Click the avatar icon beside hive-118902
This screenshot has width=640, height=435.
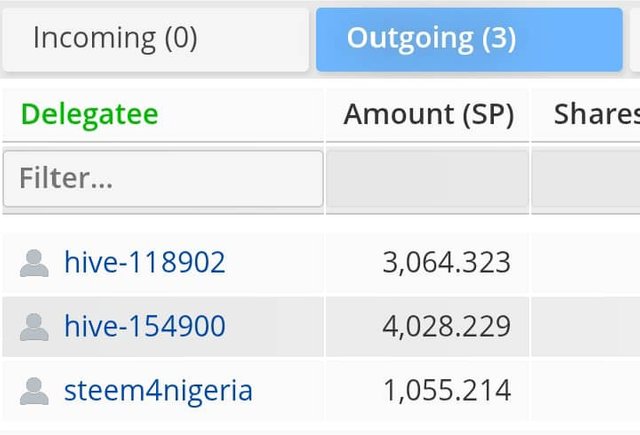(x=34, y=263)
